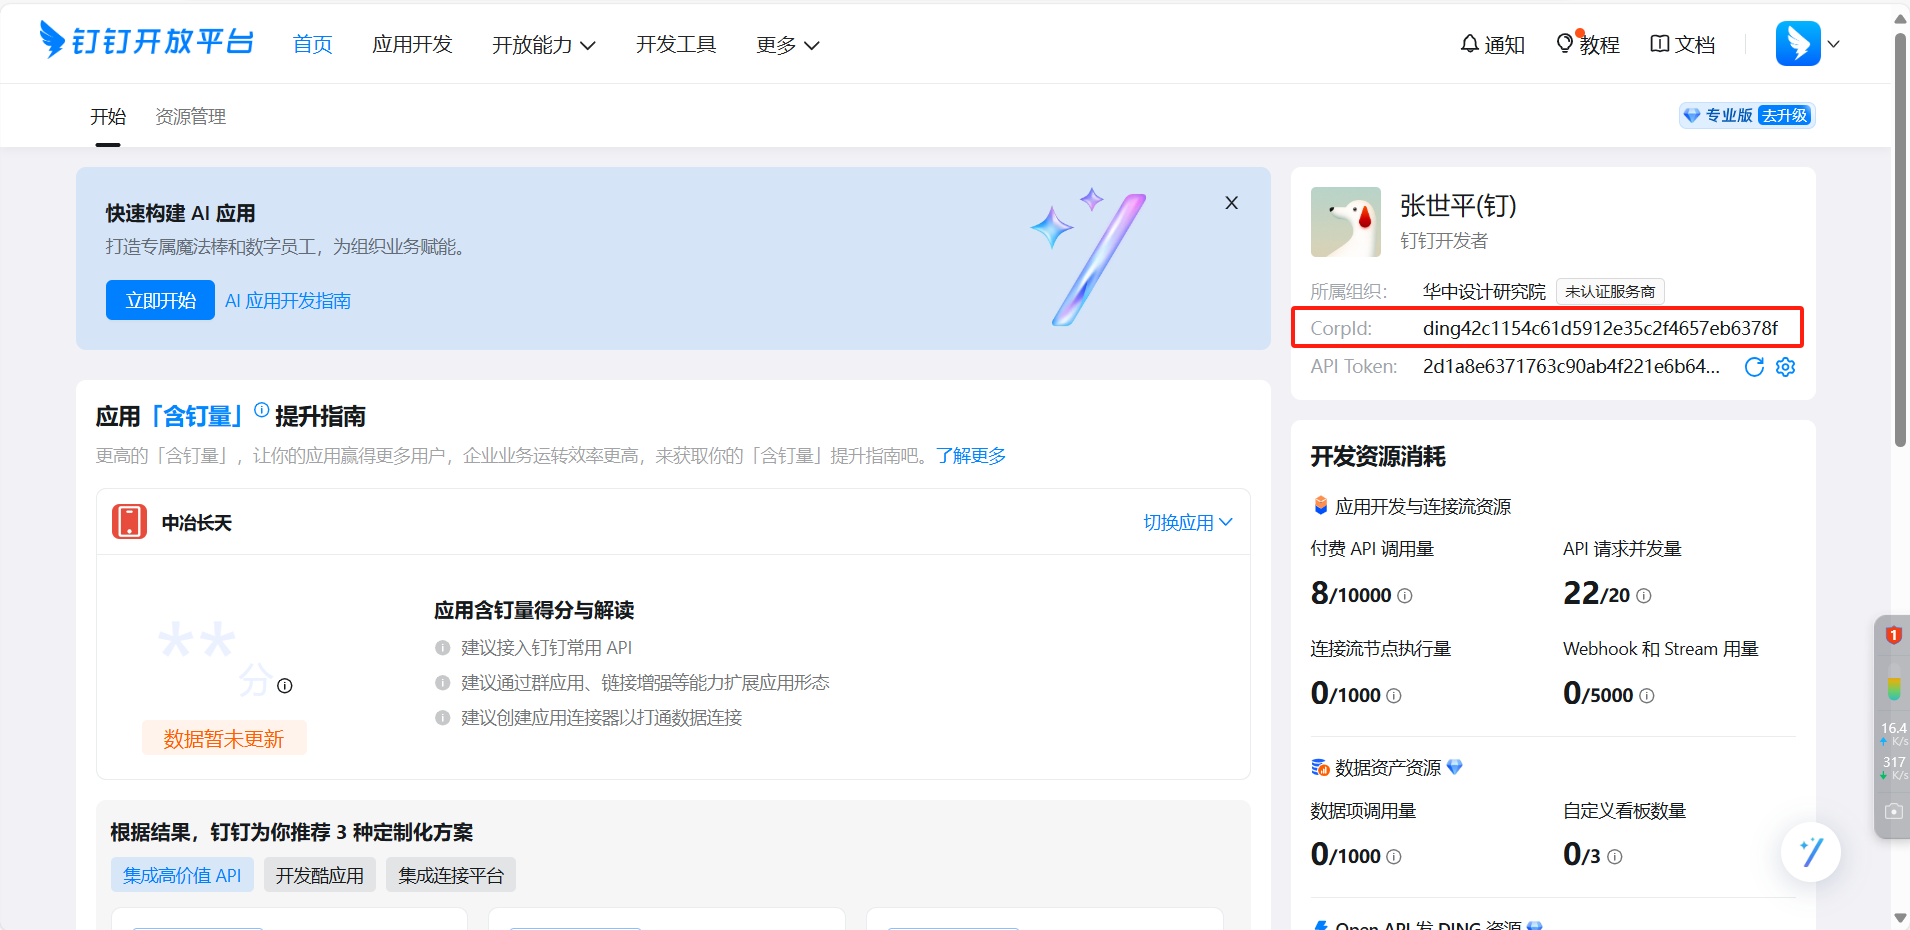Click the truncated API Token value
This screenshot has height=930, width=1910.
click(x=1571, y=367)
